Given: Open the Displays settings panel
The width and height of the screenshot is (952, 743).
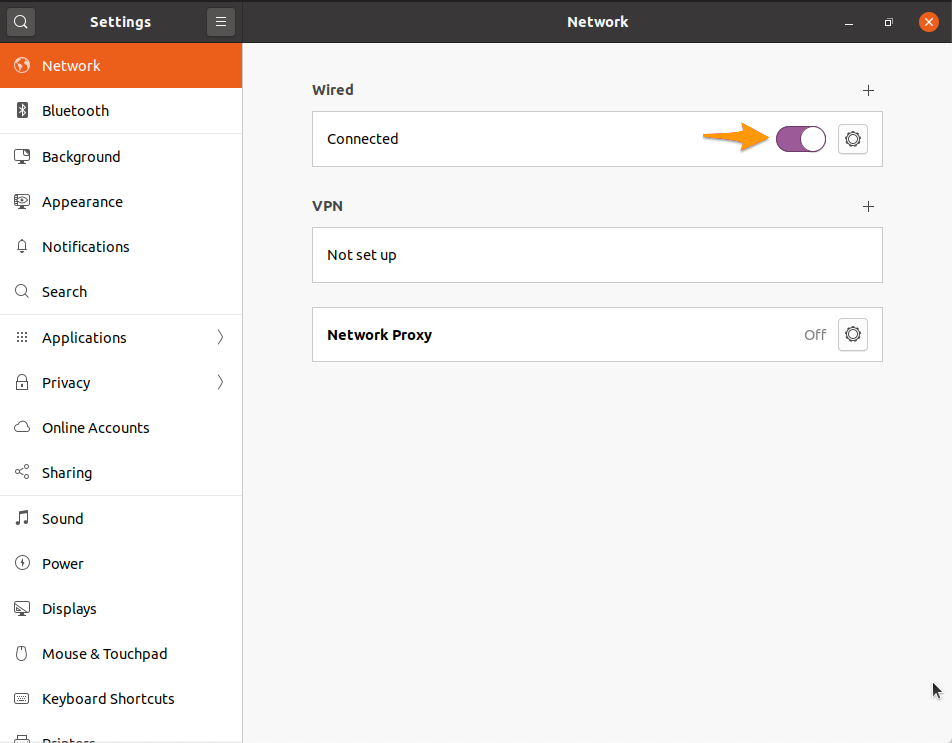Looking at the screenshot, I should (x=68, y=608).
